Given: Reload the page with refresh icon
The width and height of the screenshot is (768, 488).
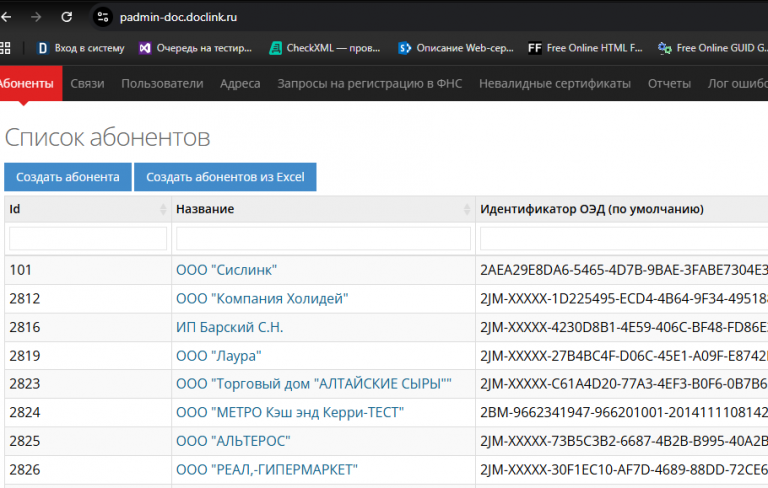Looking at the screenshot, I should [67, 17].
